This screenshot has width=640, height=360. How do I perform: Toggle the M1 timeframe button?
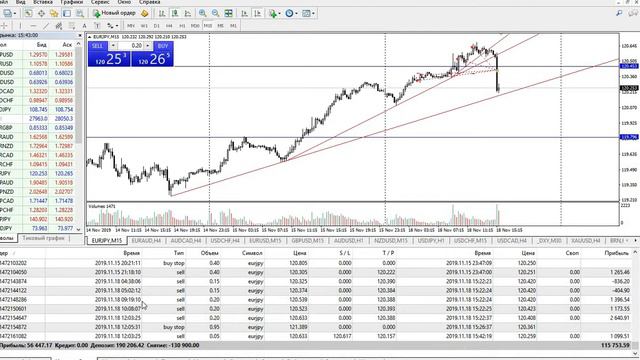pos(233,26)
